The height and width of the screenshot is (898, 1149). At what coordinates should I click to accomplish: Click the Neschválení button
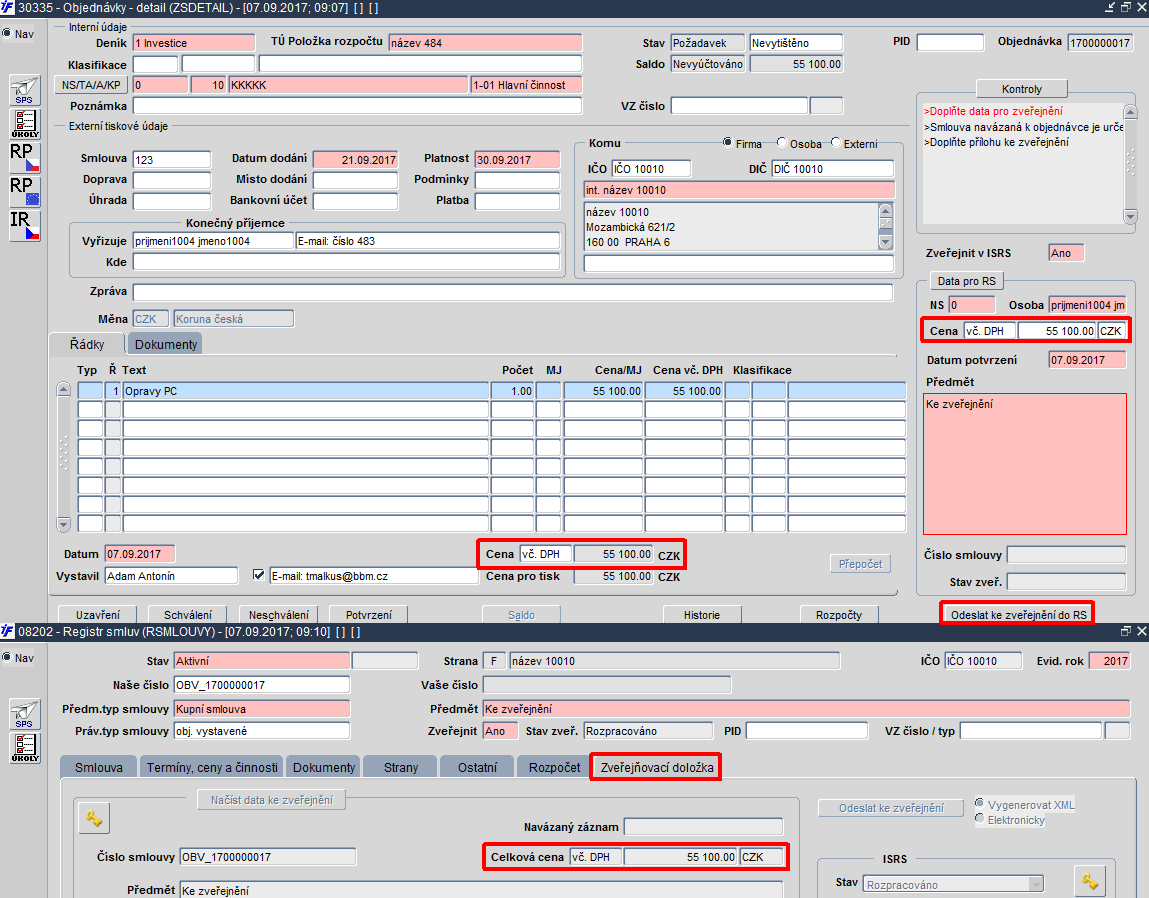coord(278,614)
